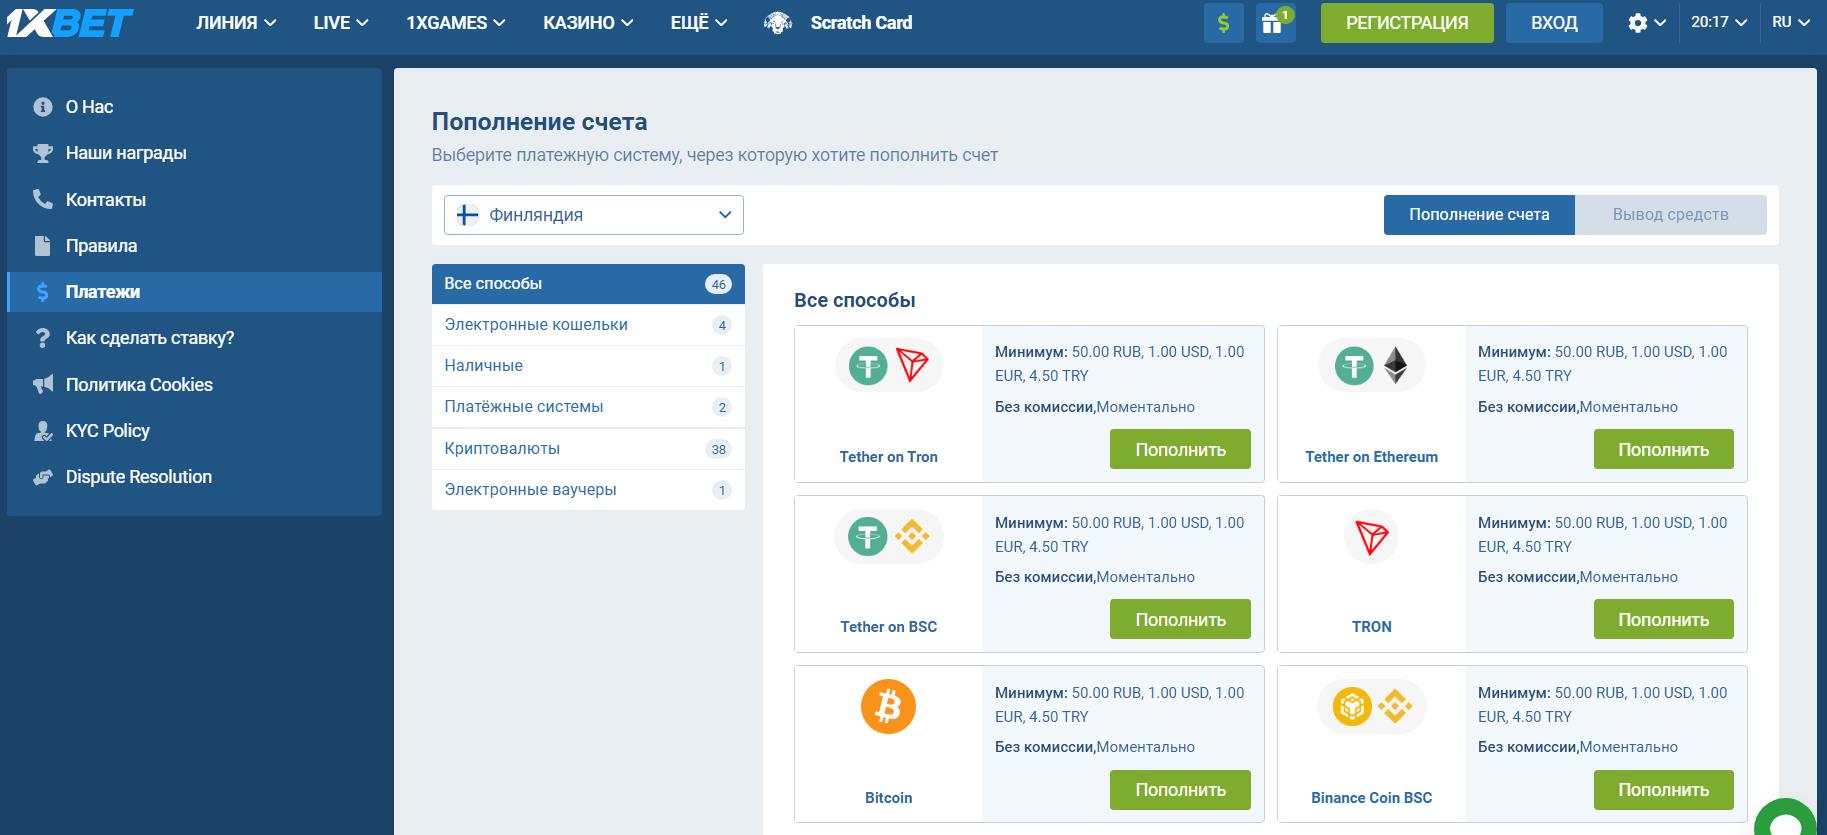Open the 1XGAMES menu

[x=455, y=23]
